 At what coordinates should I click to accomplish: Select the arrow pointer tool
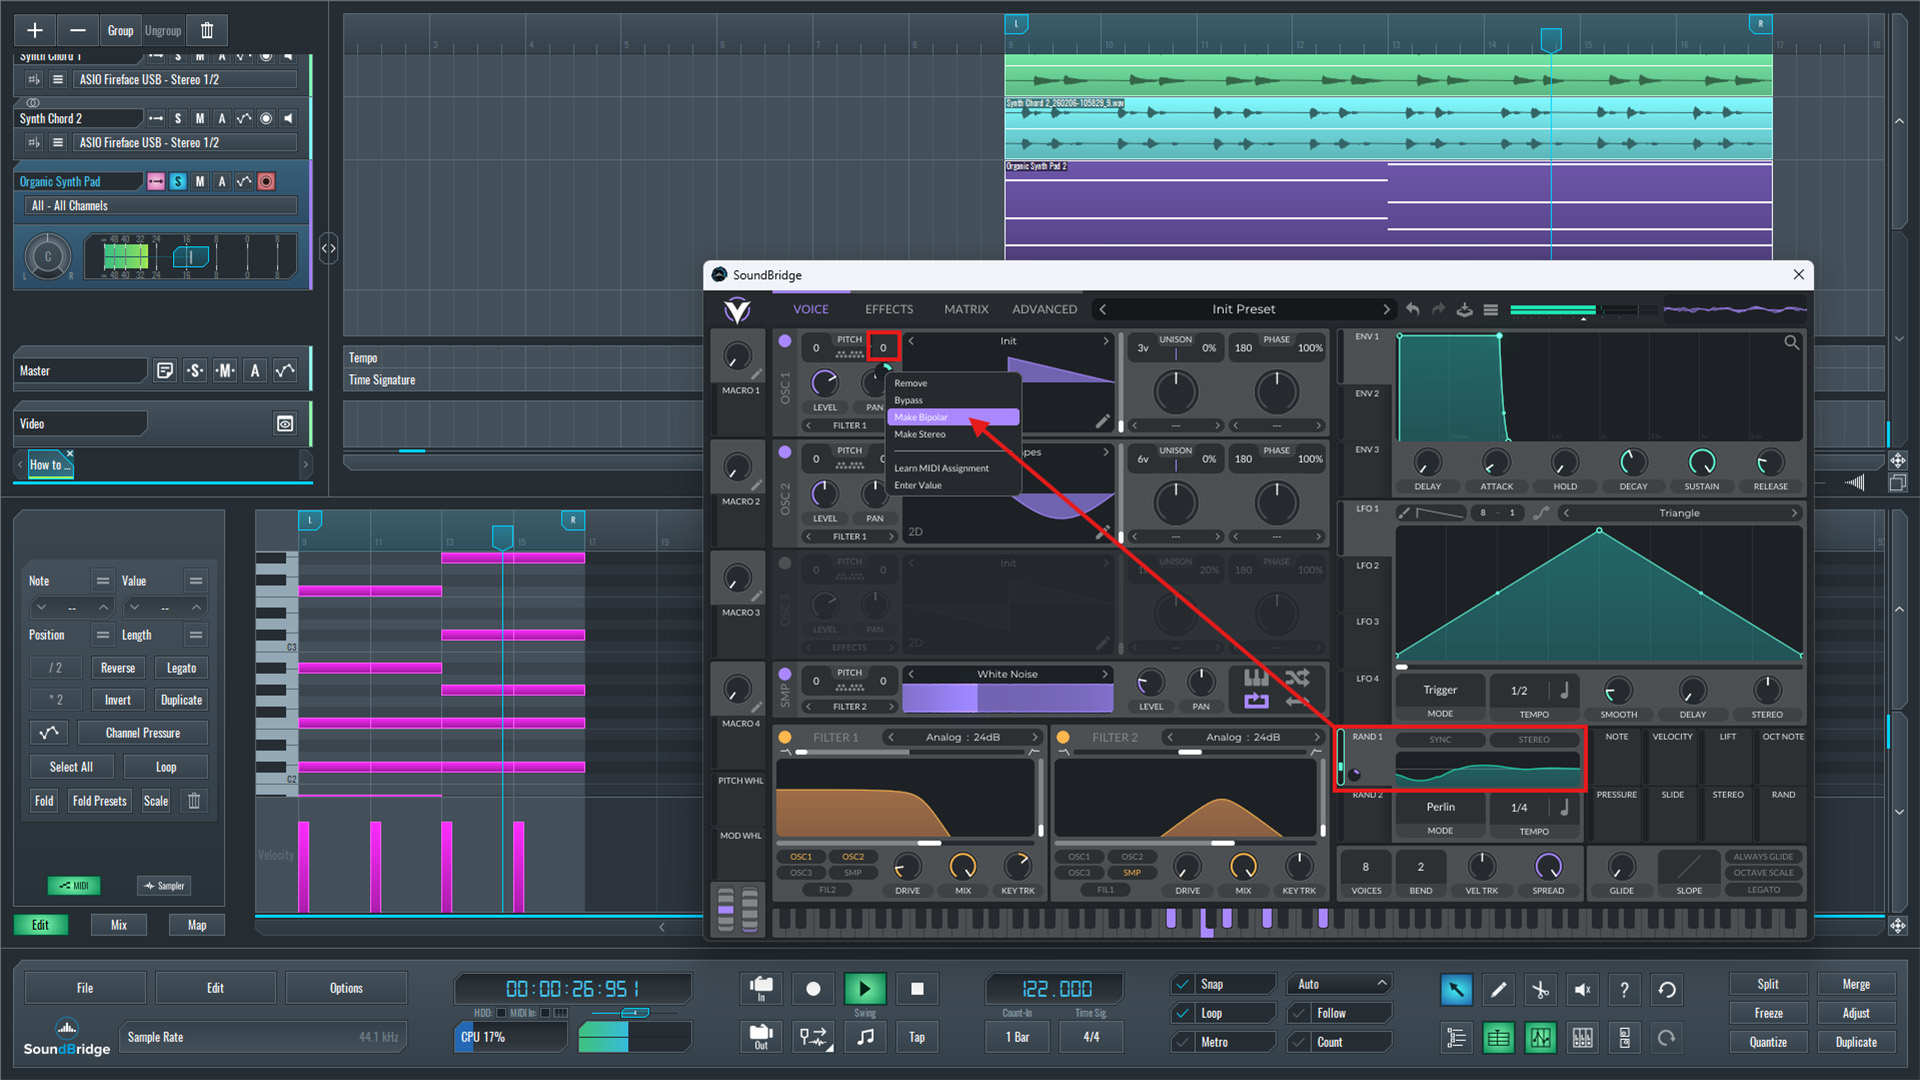click(1456, 990)
